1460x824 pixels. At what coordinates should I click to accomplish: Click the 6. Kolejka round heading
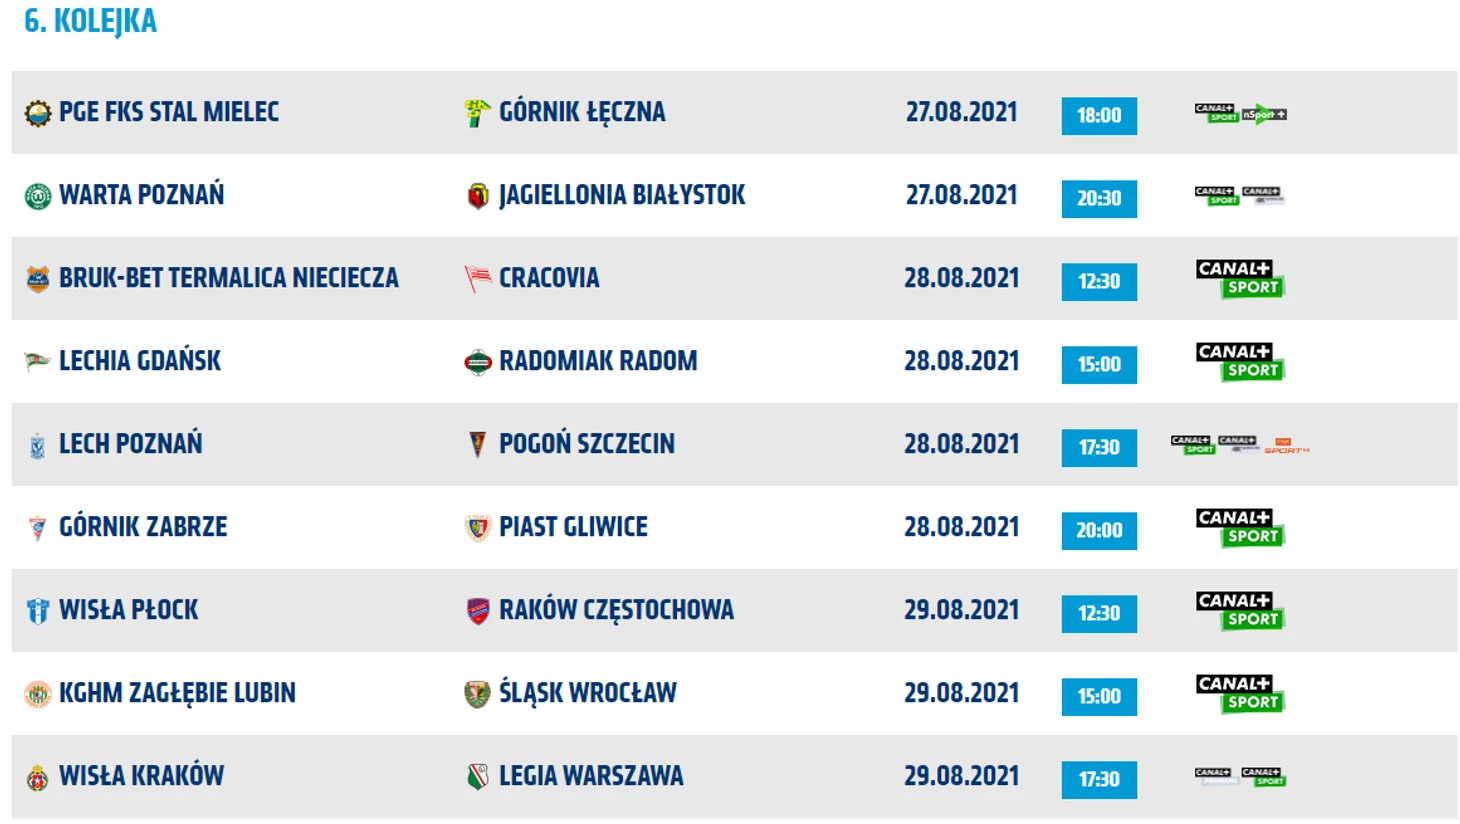(x=90, y=21)
